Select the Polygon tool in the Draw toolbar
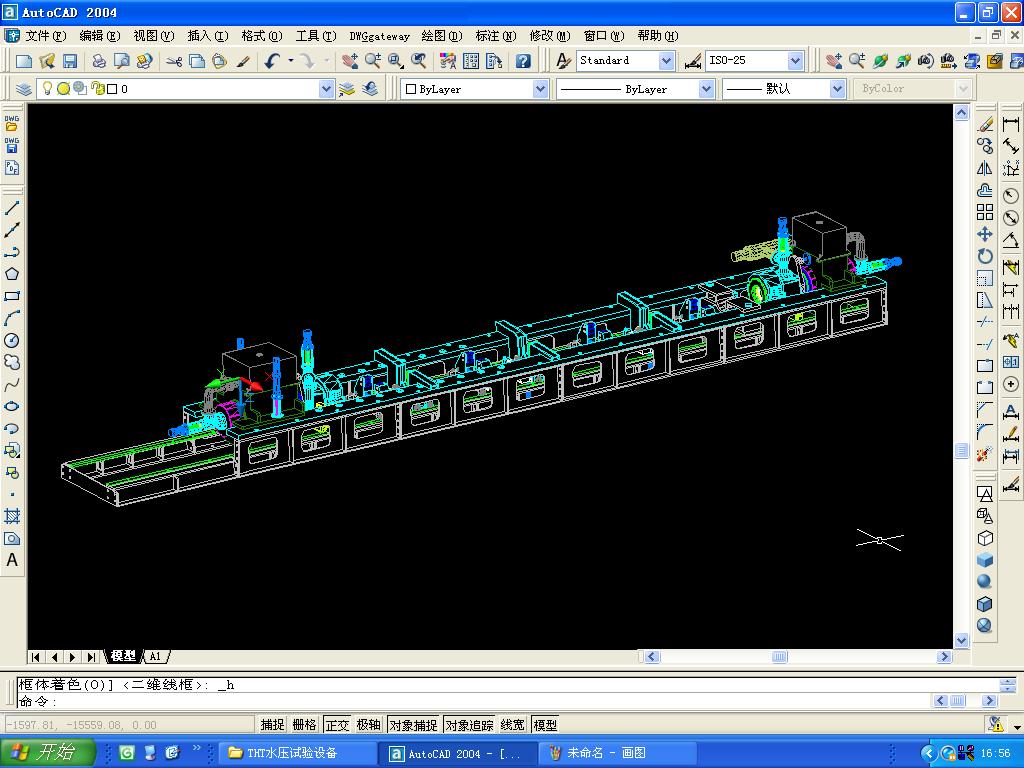 point(12,274)
